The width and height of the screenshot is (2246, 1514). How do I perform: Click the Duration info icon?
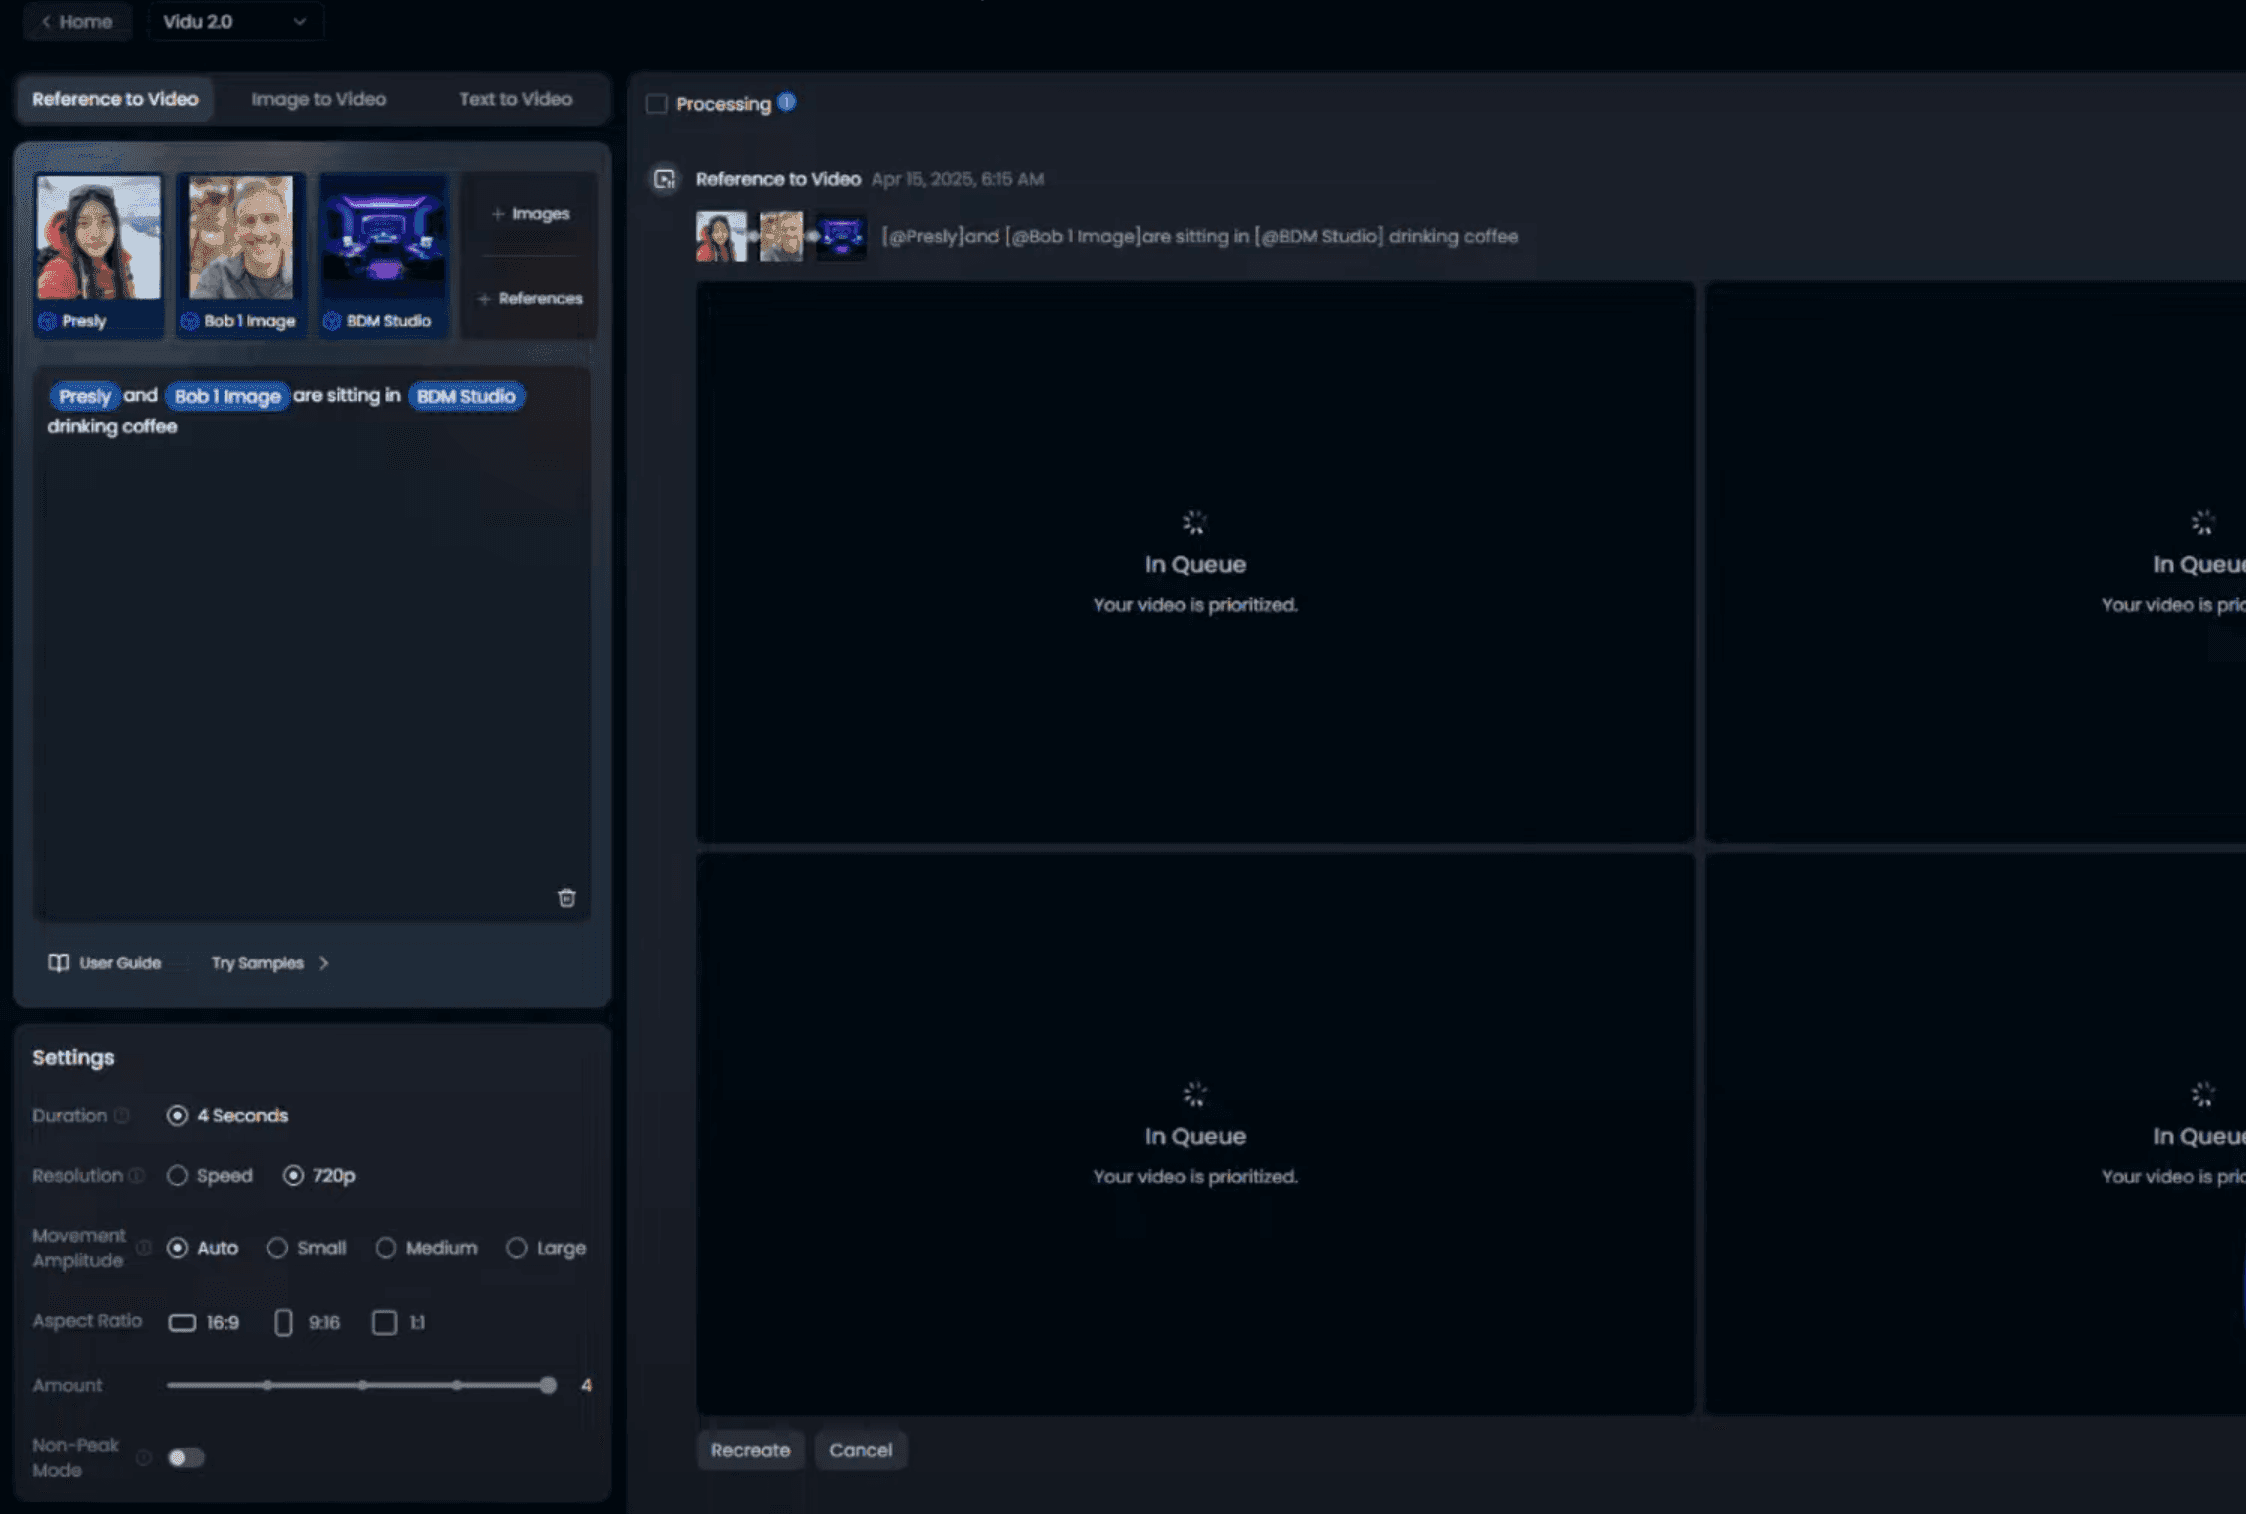point(122,1115)
